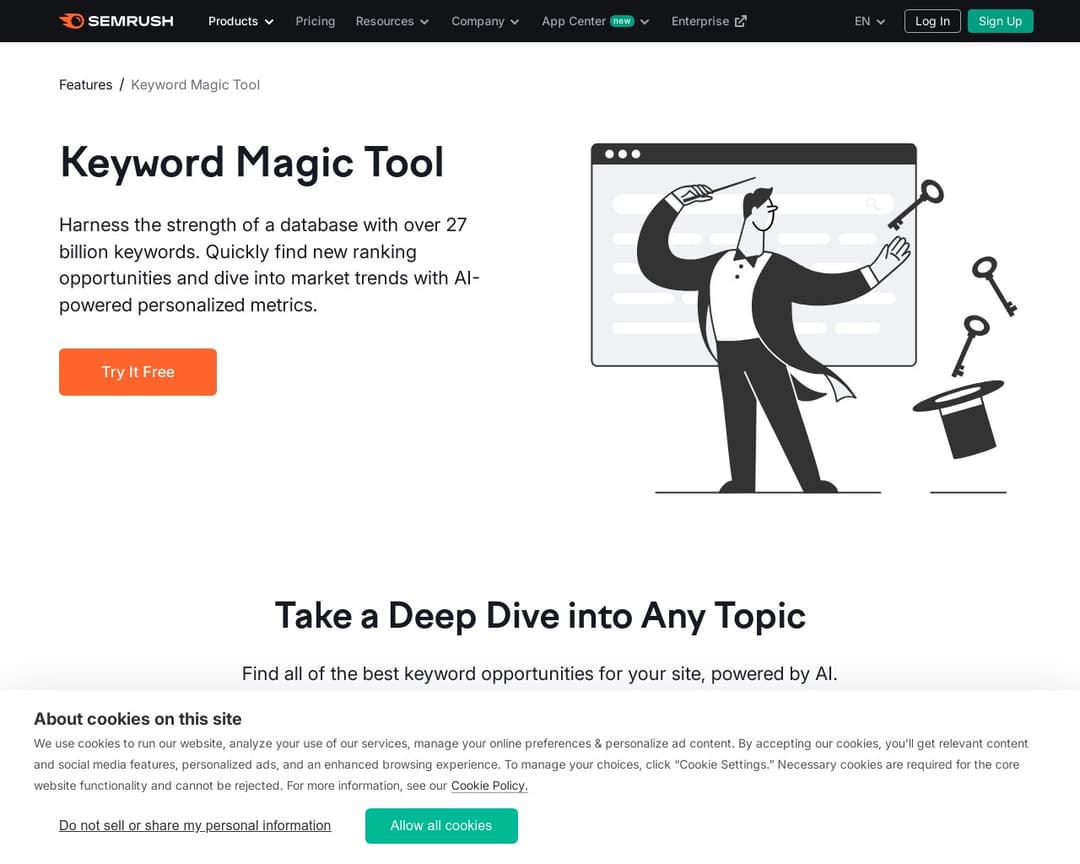Viewport: 1080px width, 864px height.
Task: Click the green Sign Up button
Action: [x=1000, y=21]
